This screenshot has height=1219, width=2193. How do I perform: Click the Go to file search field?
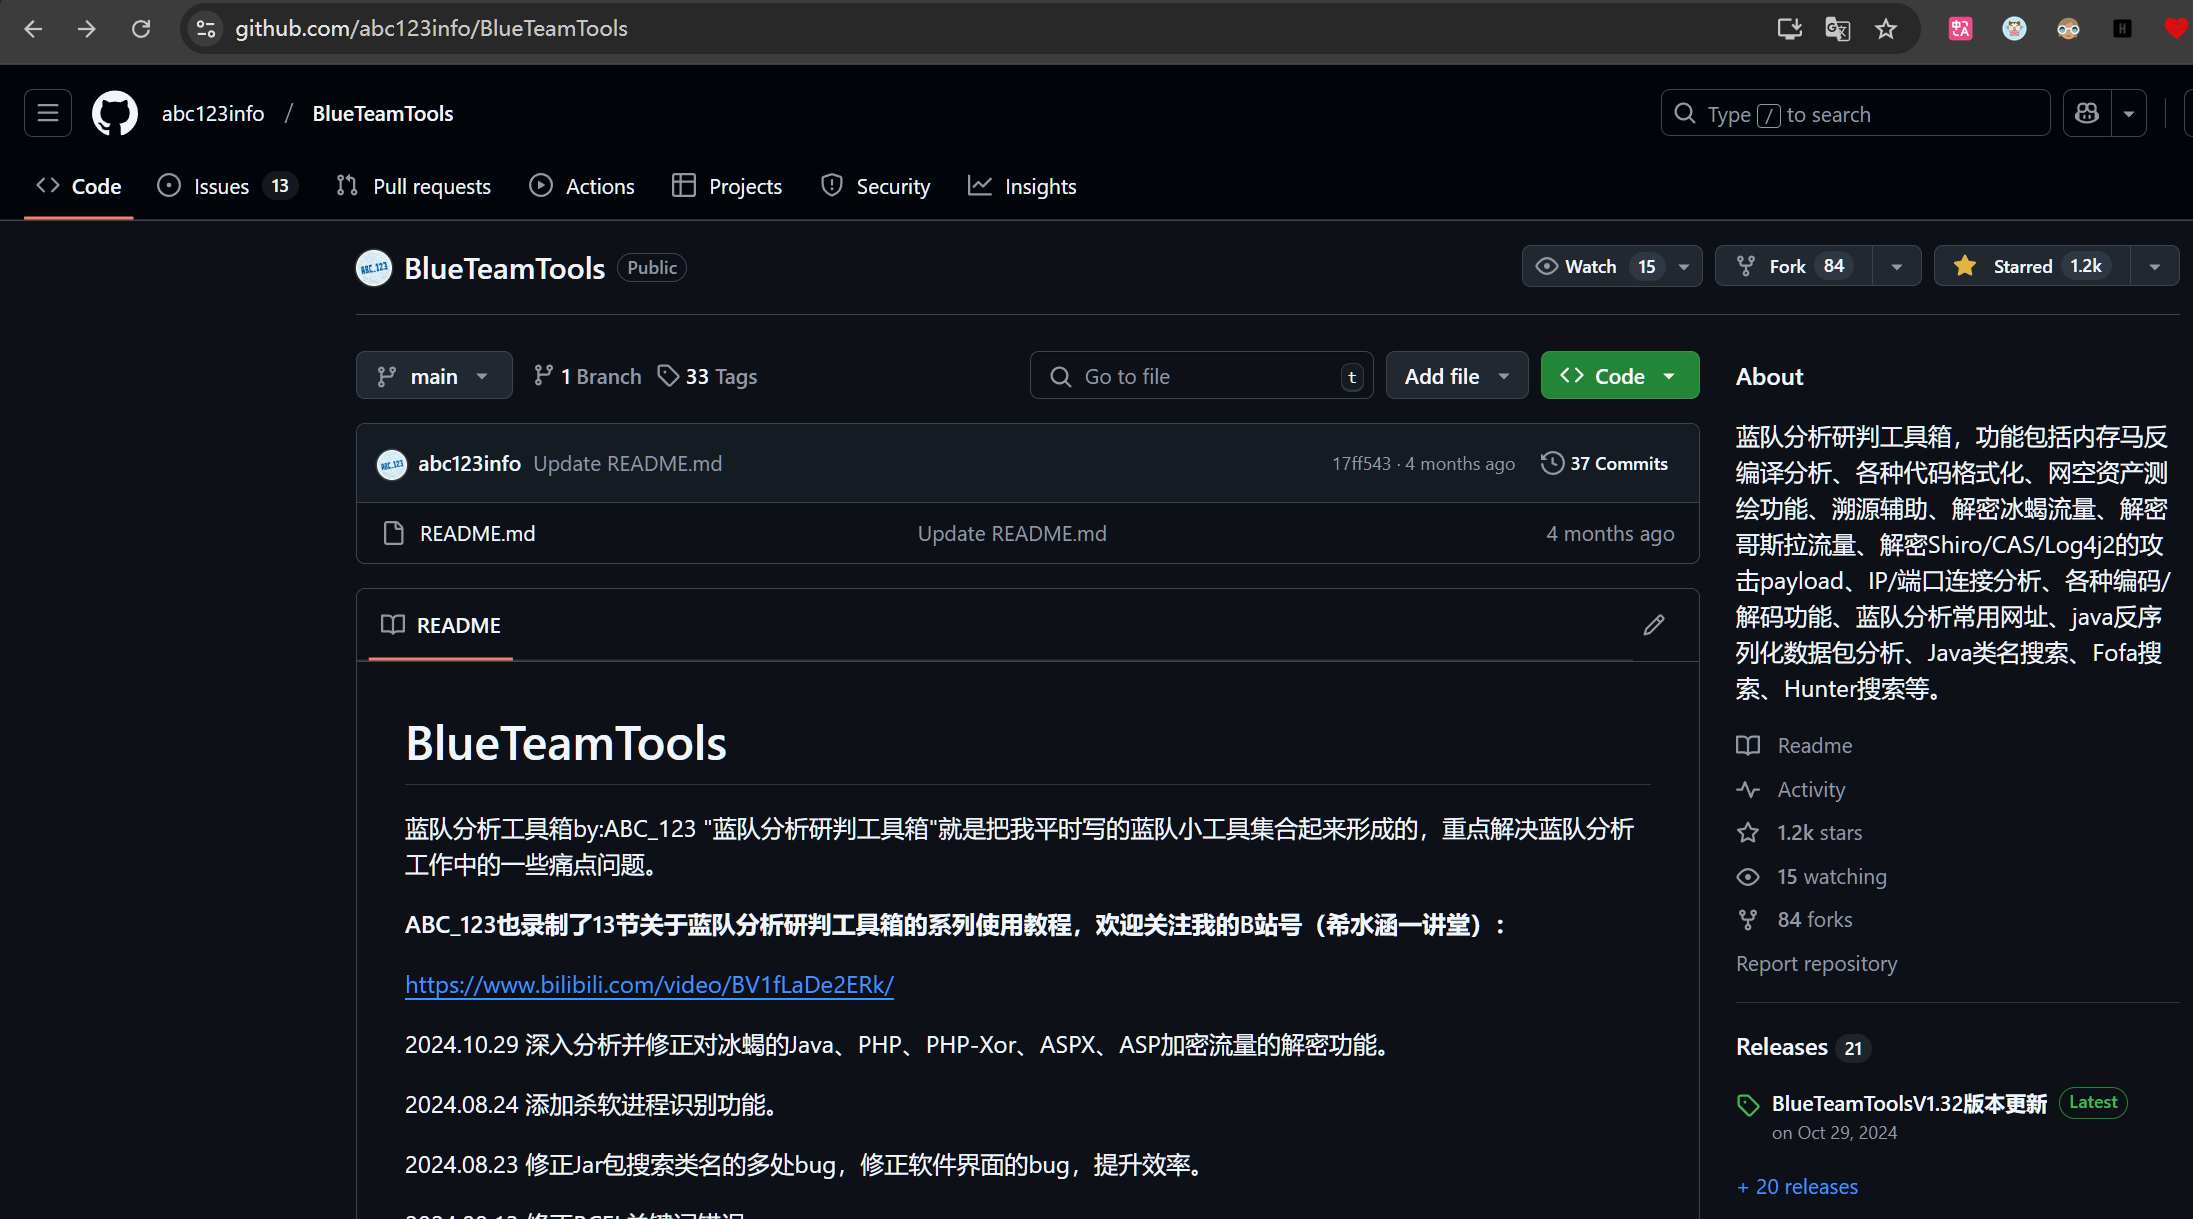(1200, 376)
